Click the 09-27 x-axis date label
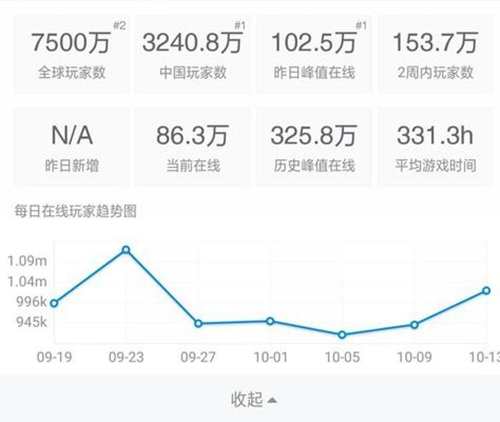 198,357
